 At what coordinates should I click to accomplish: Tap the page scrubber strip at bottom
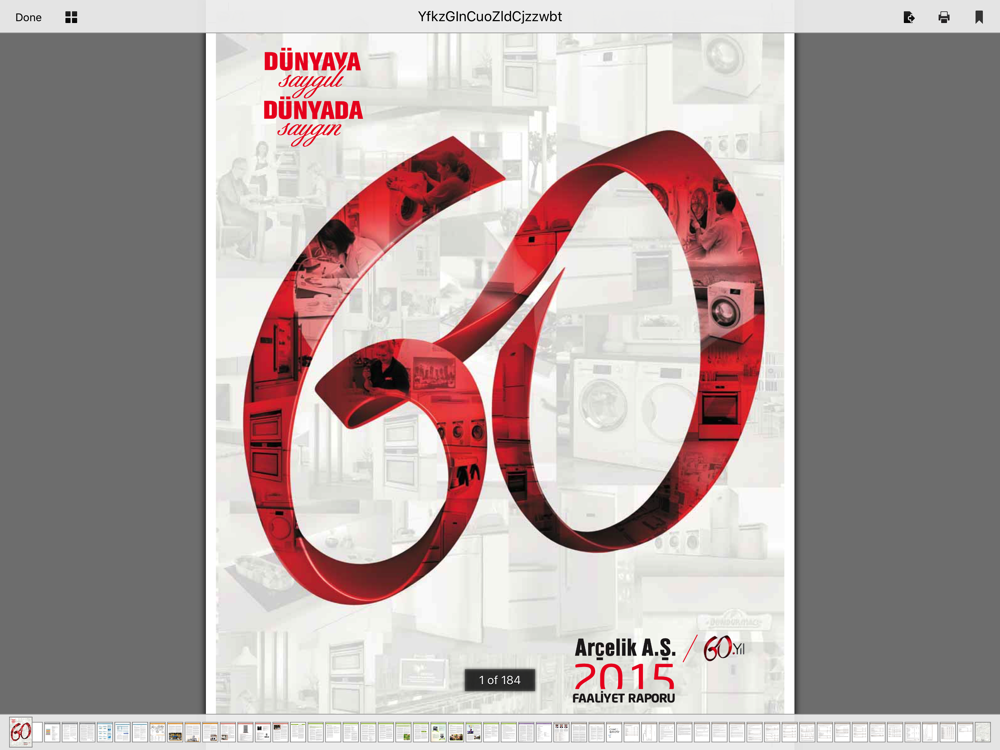tap(500, 732)
